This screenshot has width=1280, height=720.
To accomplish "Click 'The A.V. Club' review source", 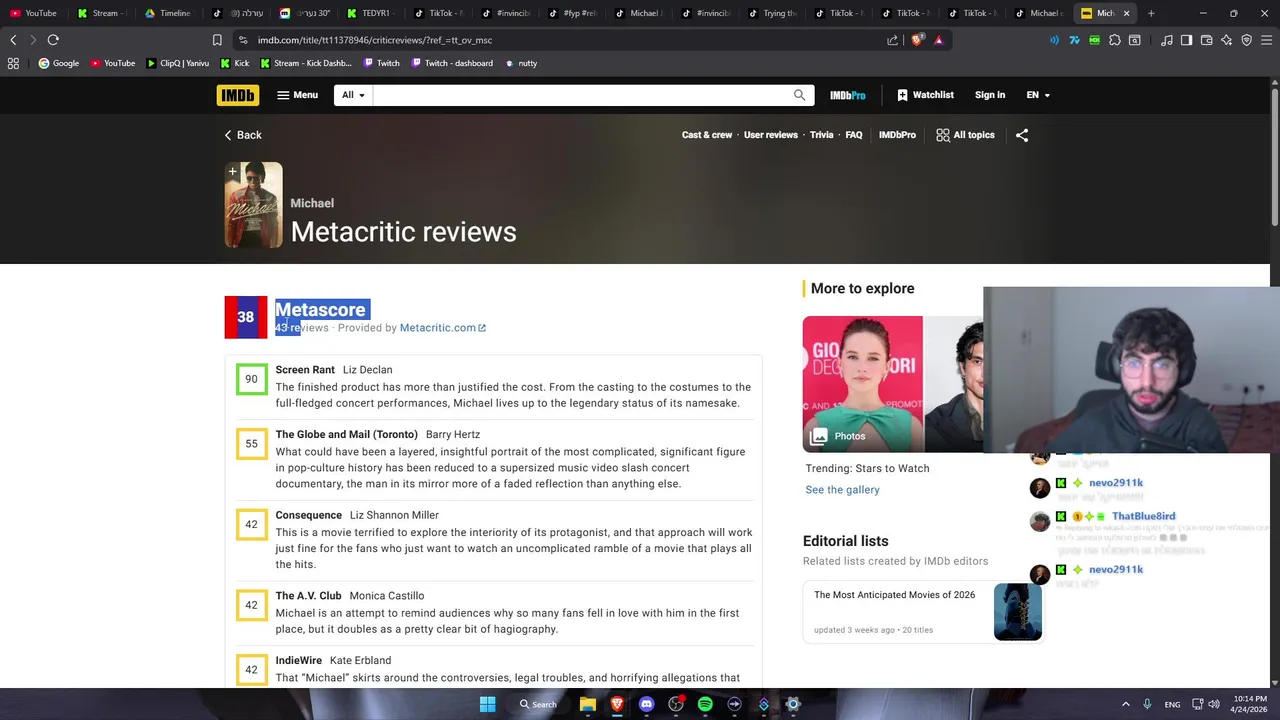I will pos(309,596).
